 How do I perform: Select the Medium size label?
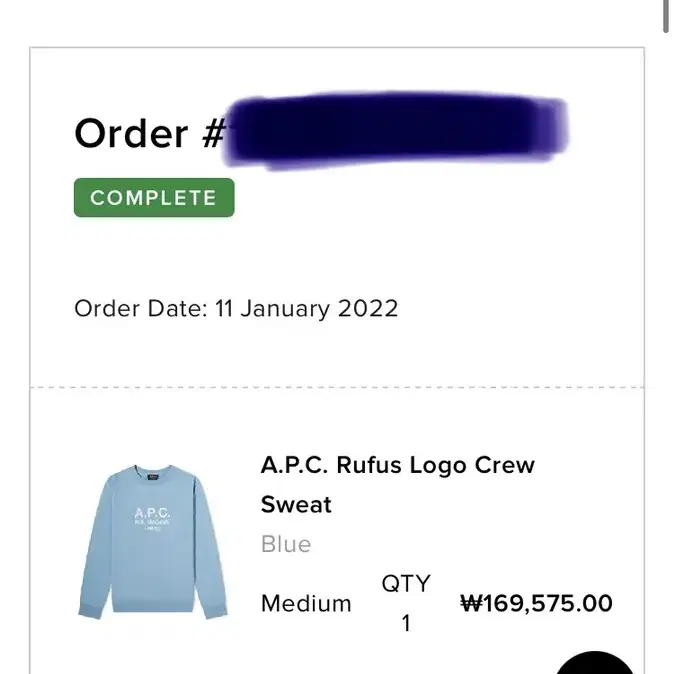click(x=306, y=603)
